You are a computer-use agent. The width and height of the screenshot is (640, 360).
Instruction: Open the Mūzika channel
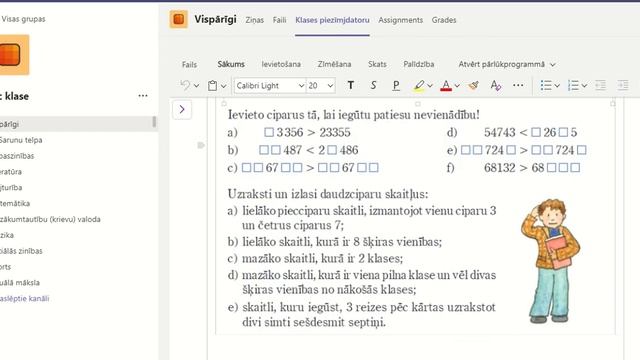coord(7,235)
